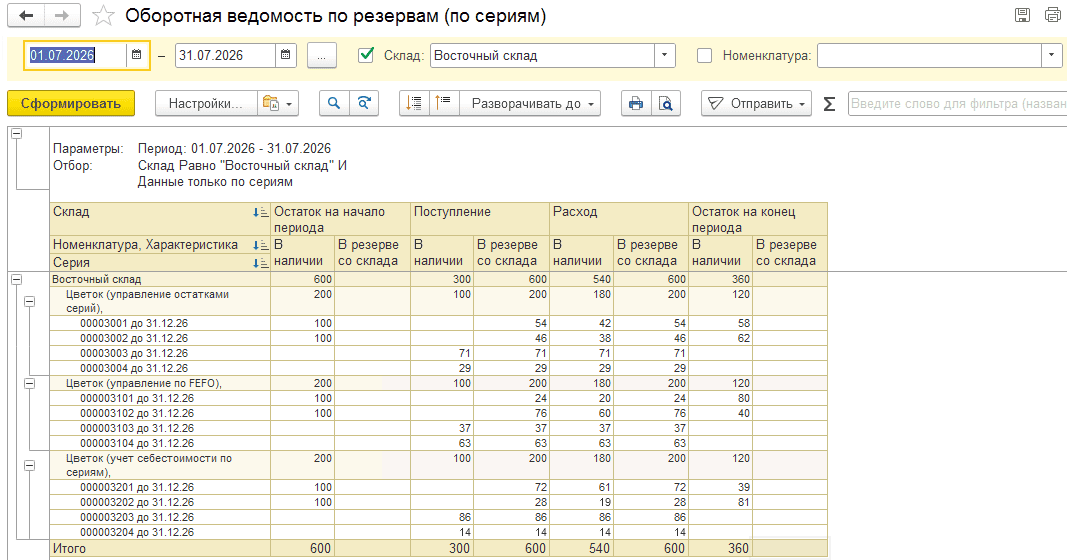The width and height of the screenshot is (1067, 560).
Task: Collapse the Цветок (управление по FEFO) group
Action: (x=29, y=384)
